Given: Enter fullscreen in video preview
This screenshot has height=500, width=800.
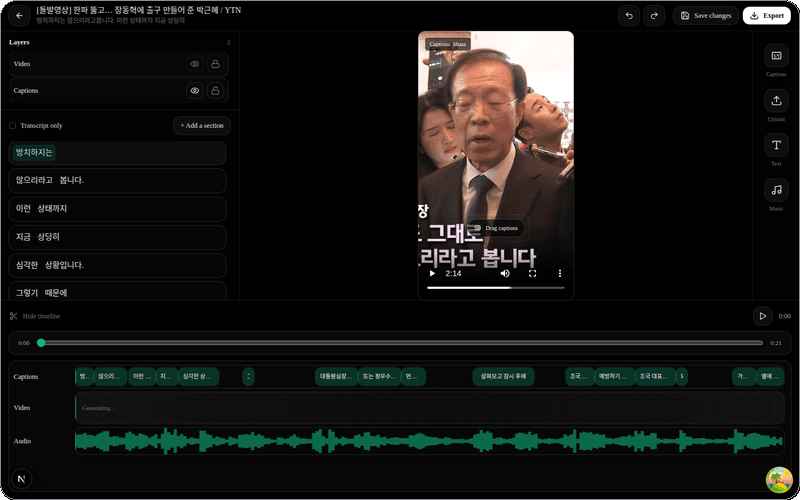Looking at the screenshot, I should (533, 273).
